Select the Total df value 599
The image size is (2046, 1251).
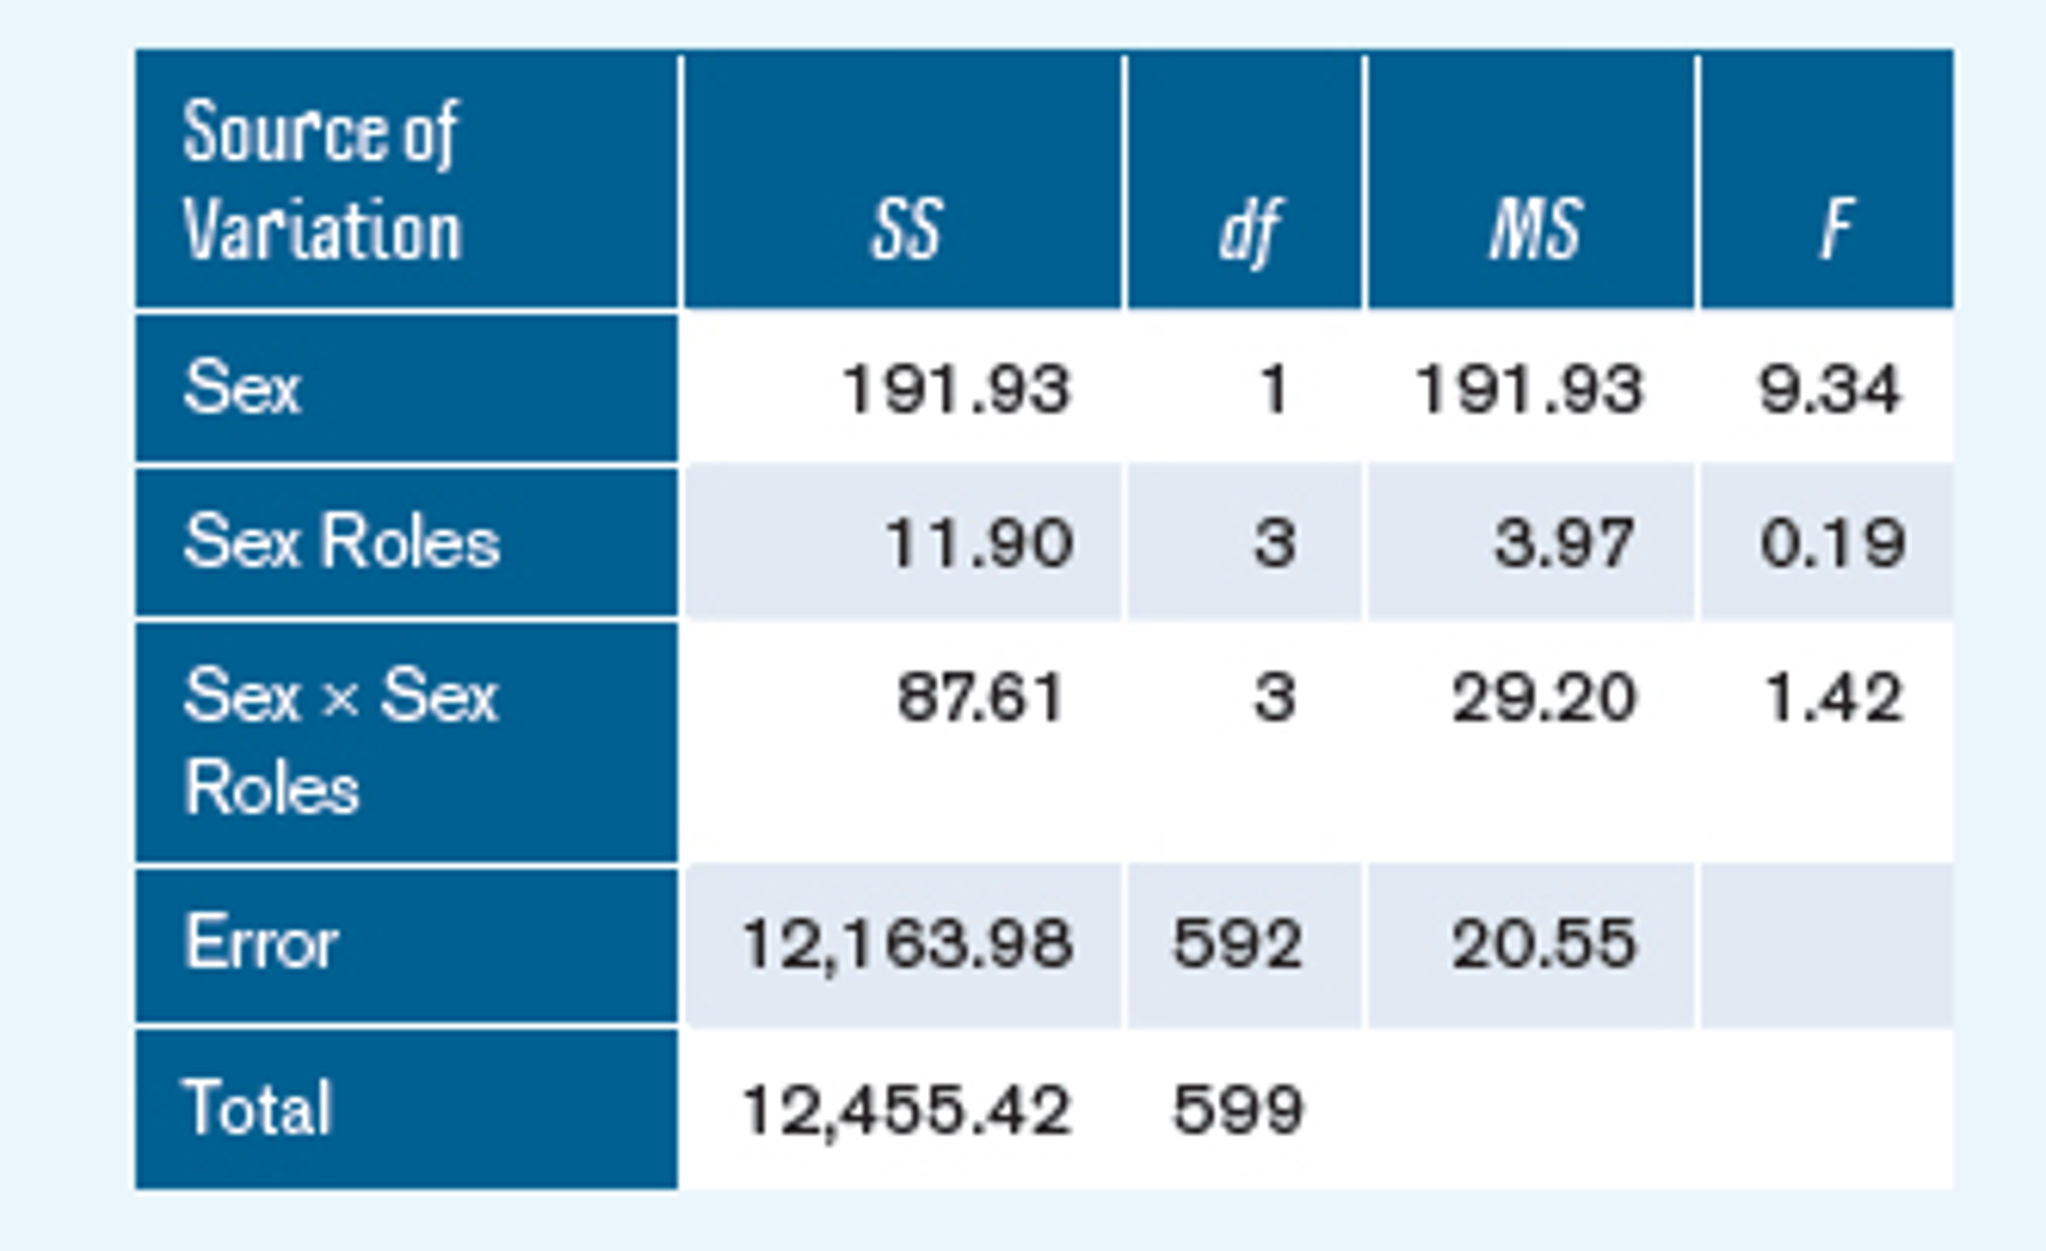(1238, 1109)
